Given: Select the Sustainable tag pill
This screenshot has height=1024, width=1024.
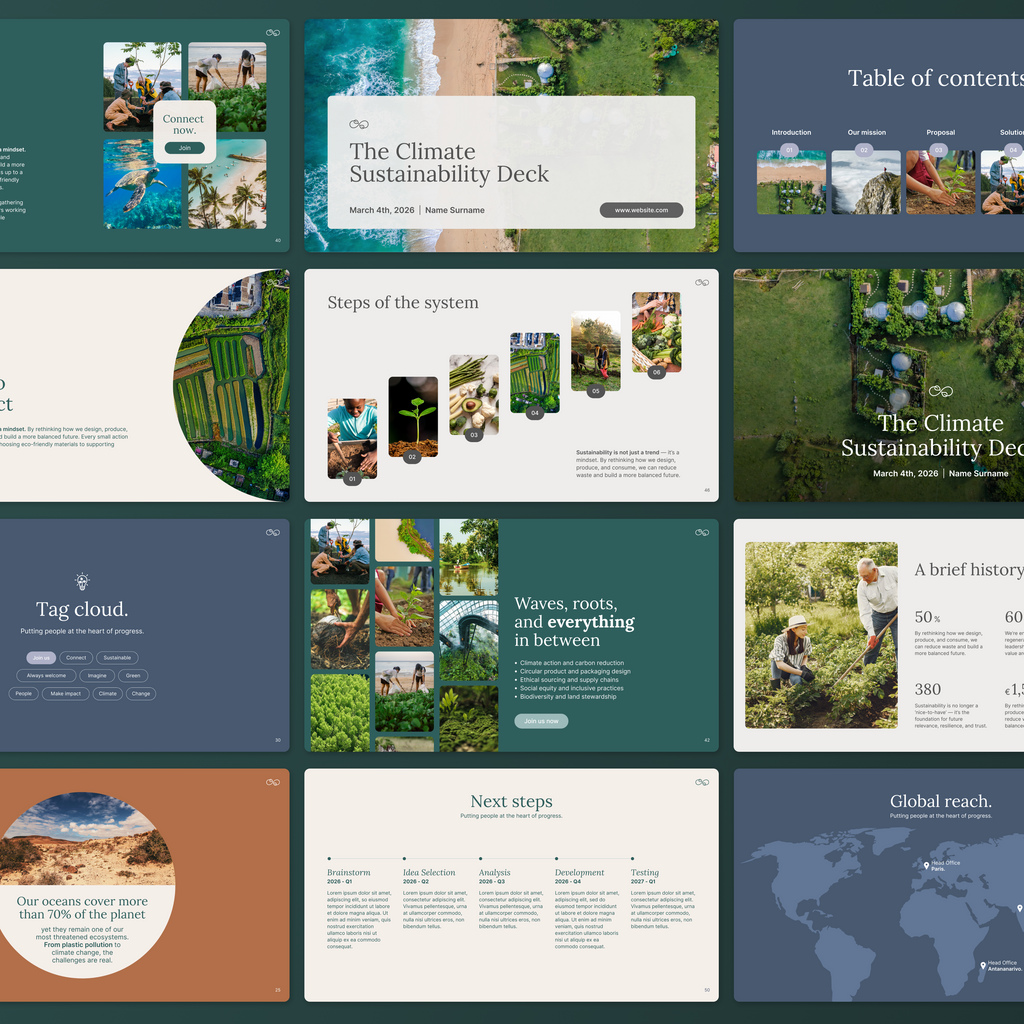Looking at the screenshot, I should coord(117,658).
